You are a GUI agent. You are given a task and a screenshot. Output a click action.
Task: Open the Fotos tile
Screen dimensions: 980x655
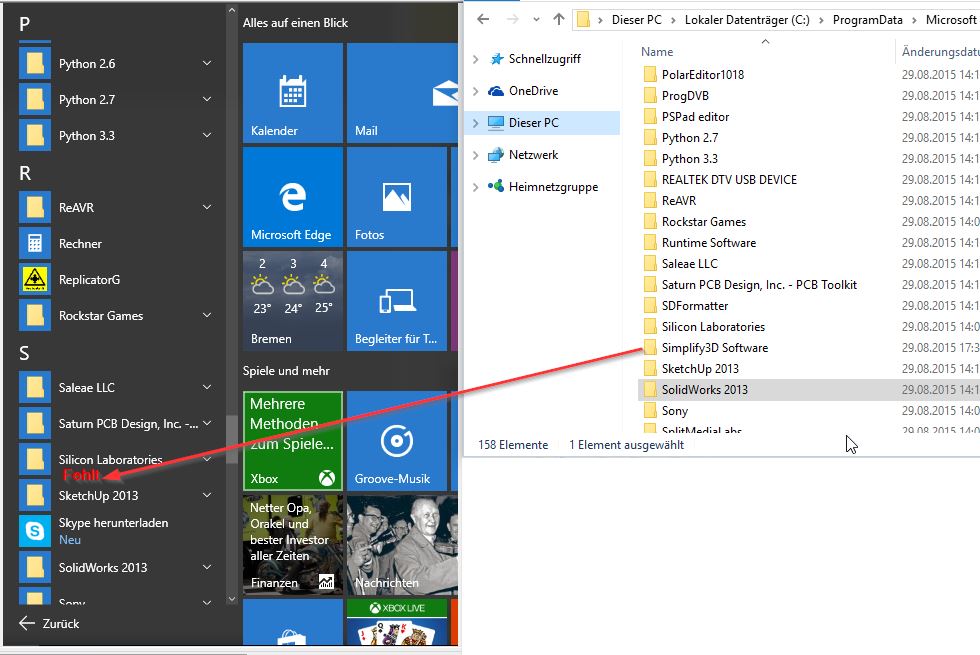(x=397, y=197)
